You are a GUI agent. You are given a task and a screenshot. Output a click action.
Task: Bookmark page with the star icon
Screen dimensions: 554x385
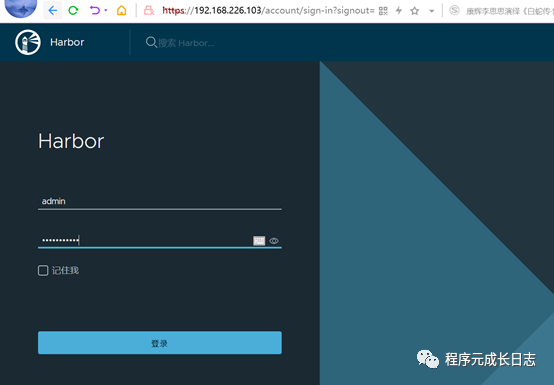tap(415, 11)
